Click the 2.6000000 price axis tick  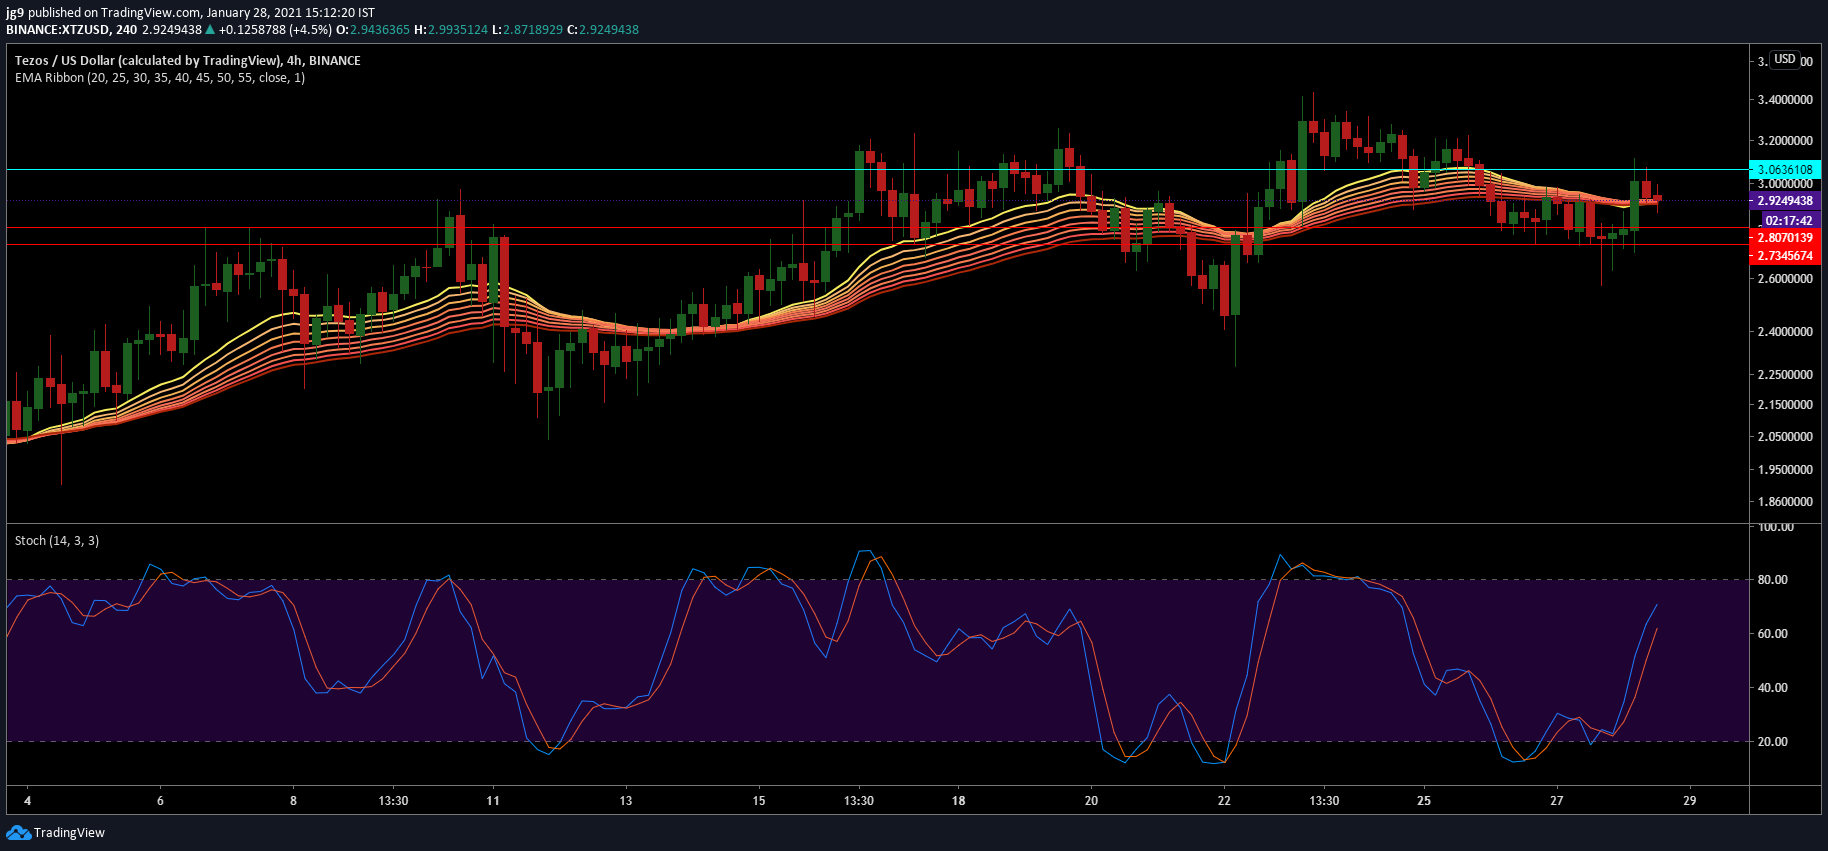(1785, 279)
